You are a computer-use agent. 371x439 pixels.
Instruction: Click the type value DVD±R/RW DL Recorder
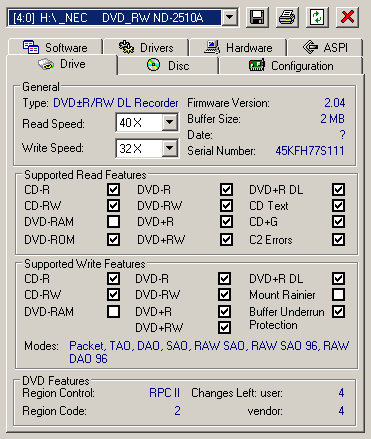coord(116,103)
